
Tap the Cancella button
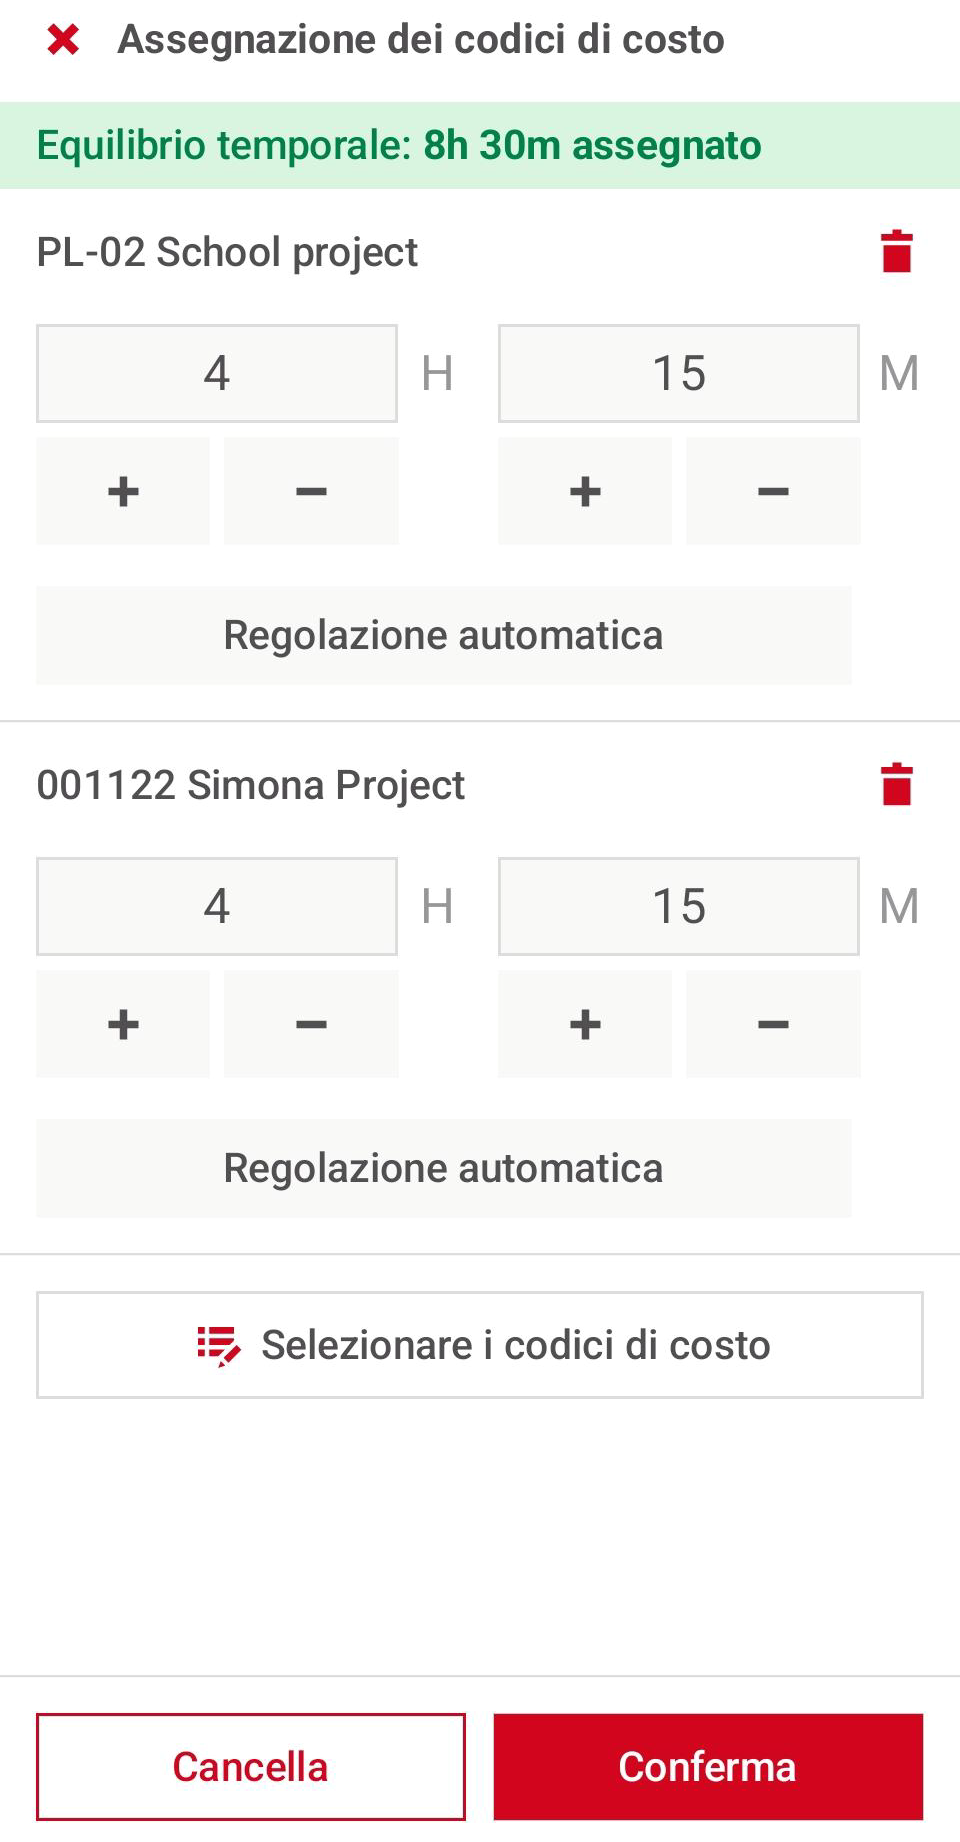251,1767
